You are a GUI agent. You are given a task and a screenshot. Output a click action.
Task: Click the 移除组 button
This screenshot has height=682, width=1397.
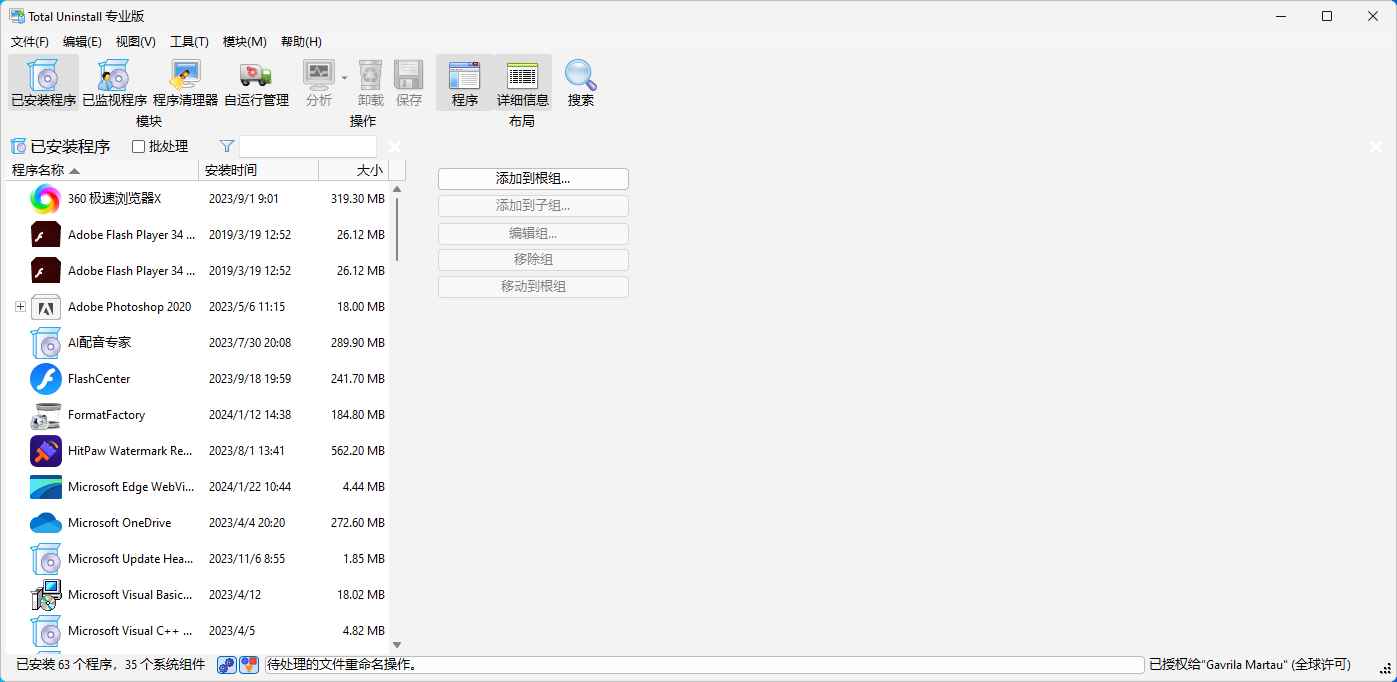[x=532, y=259]
